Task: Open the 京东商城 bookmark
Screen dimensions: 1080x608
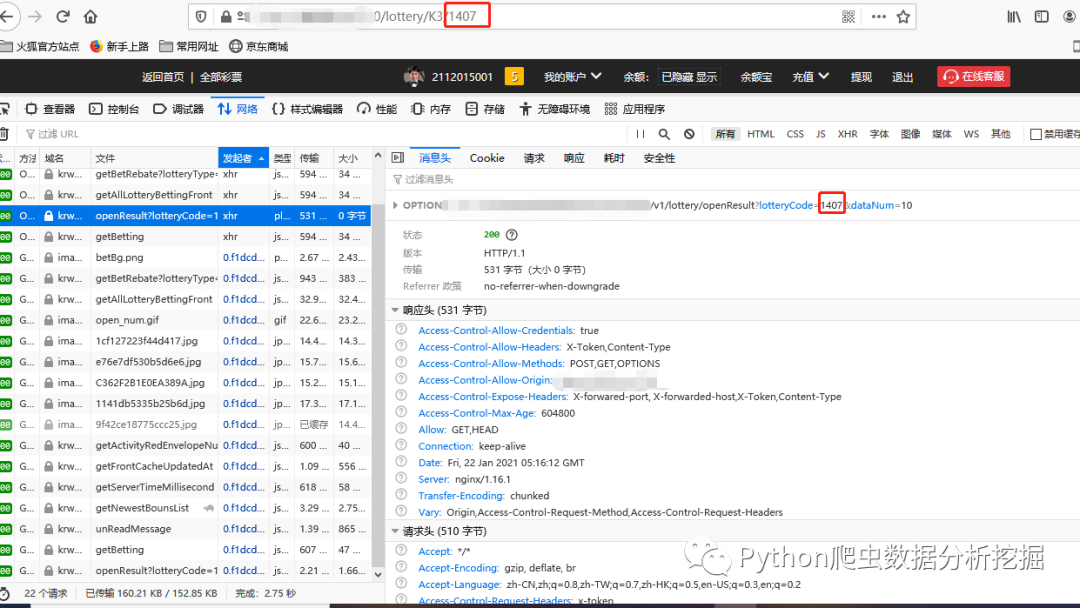Action: point(258,46)
